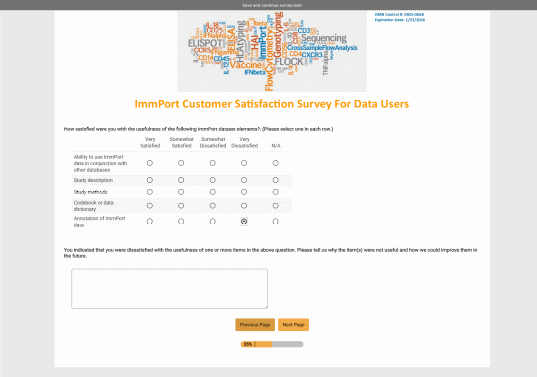Click the Expiration Date text
537x377 pixels.
point(400,20)
